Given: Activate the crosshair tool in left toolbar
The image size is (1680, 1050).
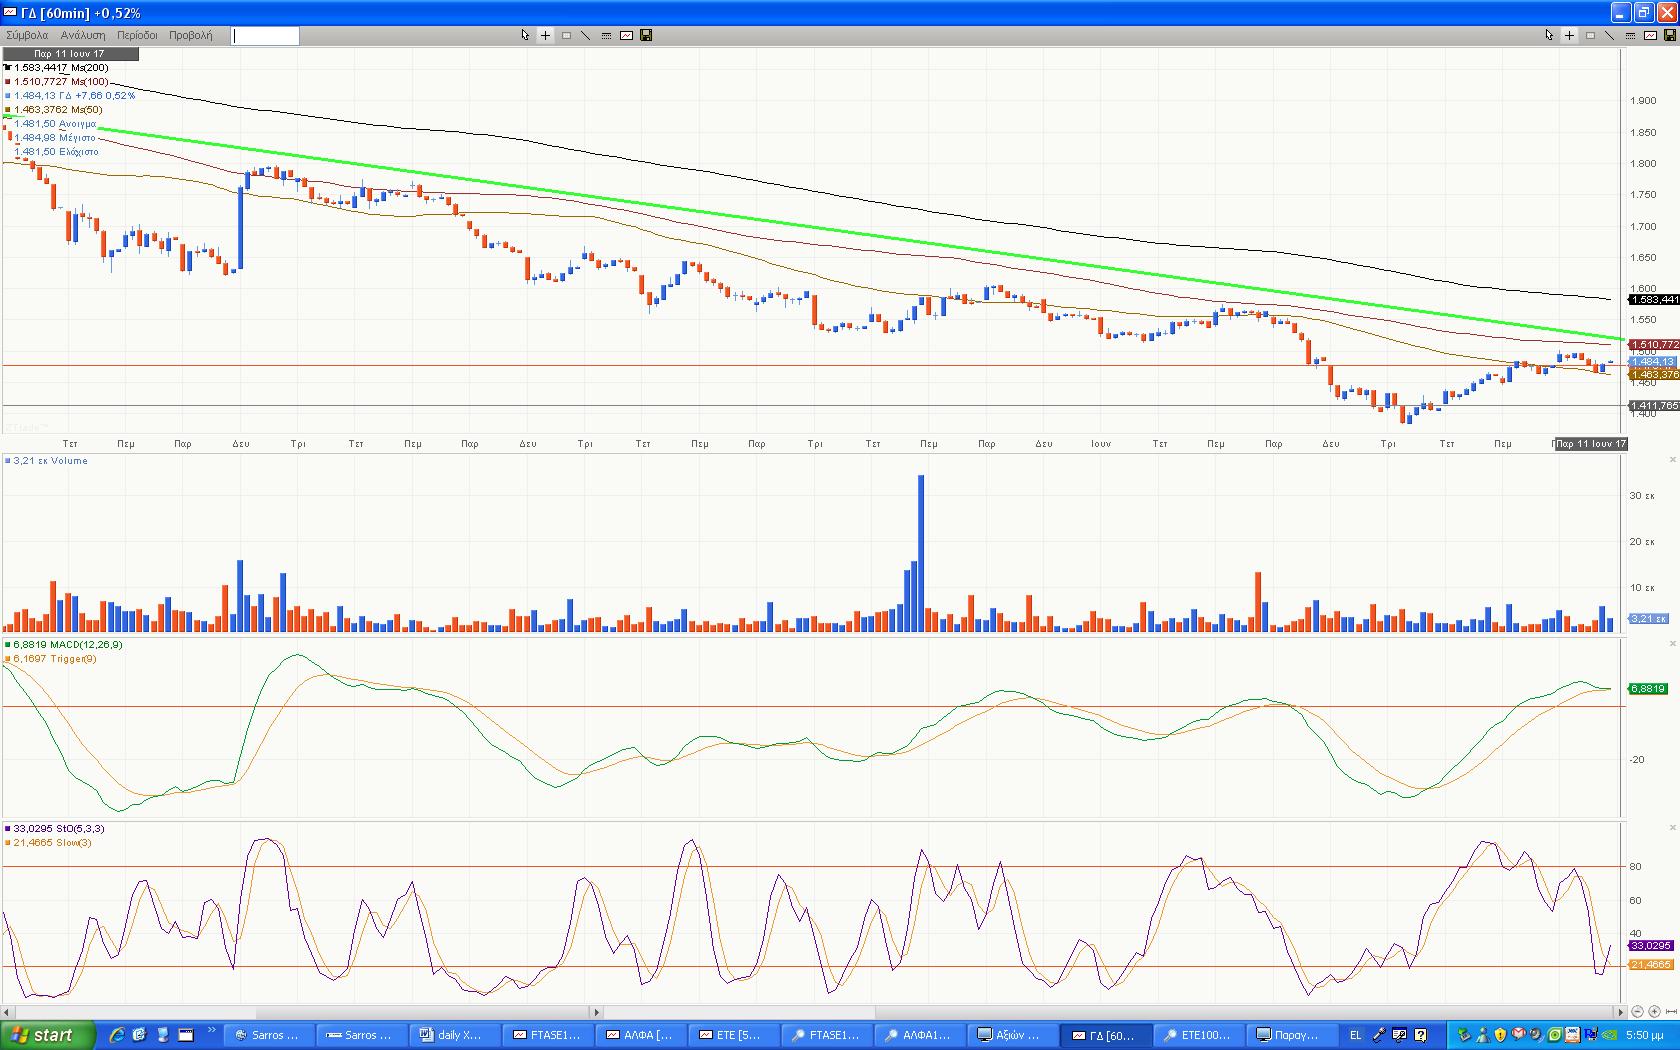Looking at the screenshot, I should coord(545,35).
